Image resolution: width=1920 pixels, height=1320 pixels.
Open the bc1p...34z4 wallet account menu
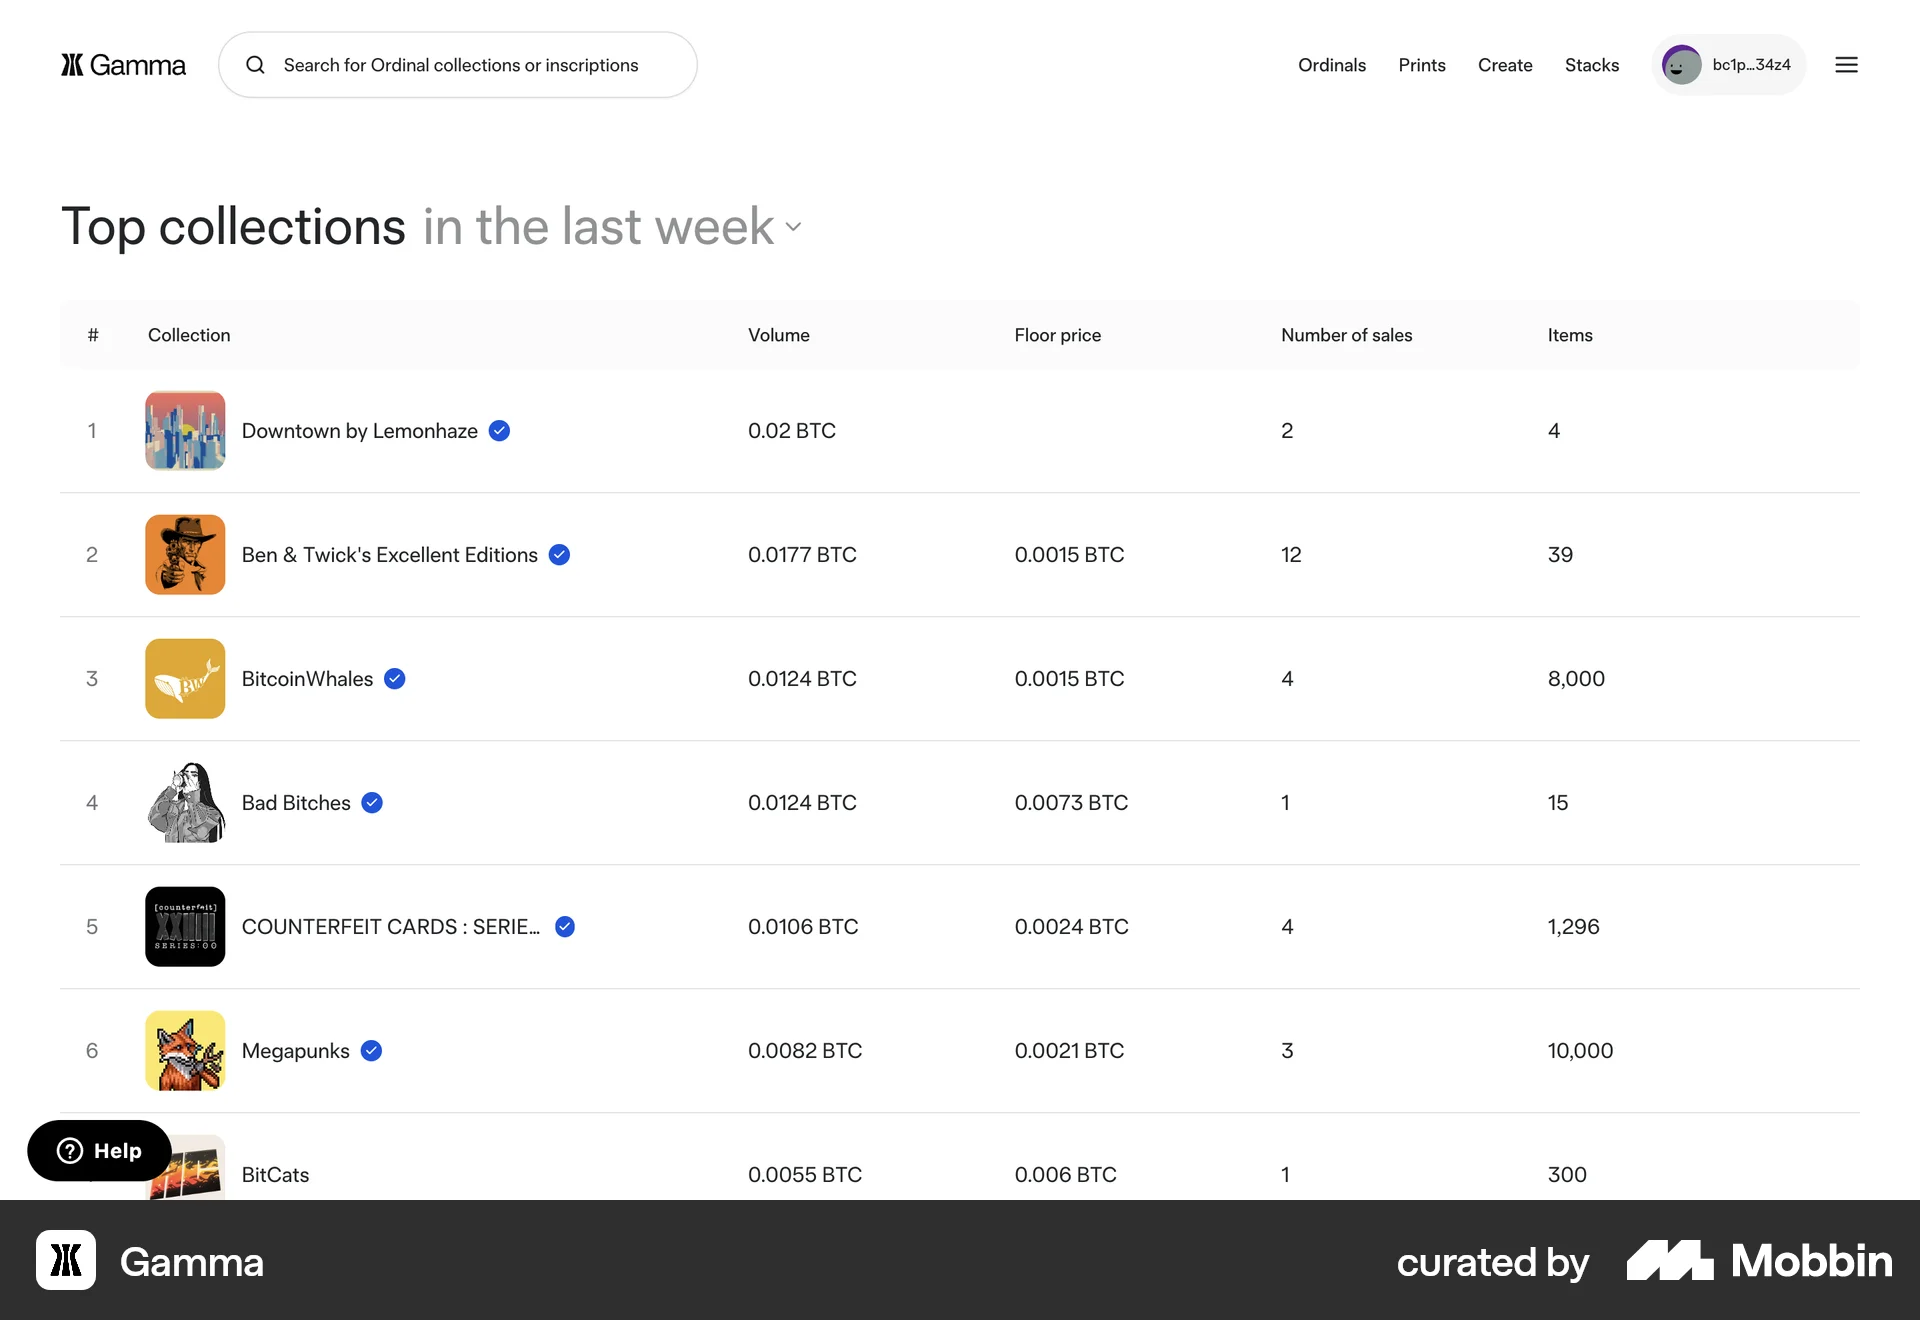[x=1750, y=65]
